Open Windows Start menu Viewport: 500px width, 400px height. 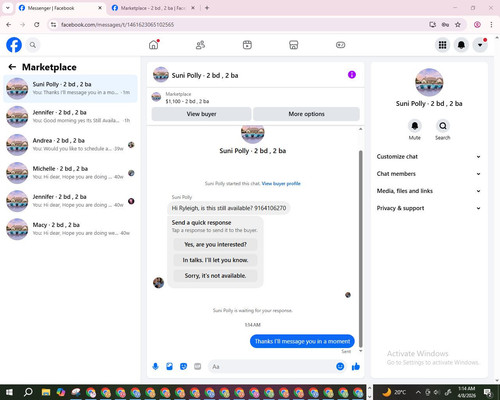(x=9, y=392)
